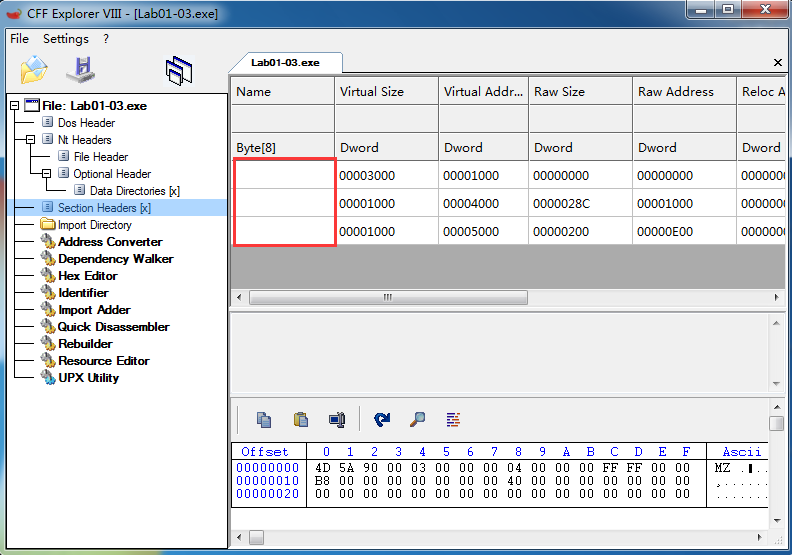Click hex offset 00000010 row label
The width and height of the screenshot is (792, 555).
click(268, 481)
